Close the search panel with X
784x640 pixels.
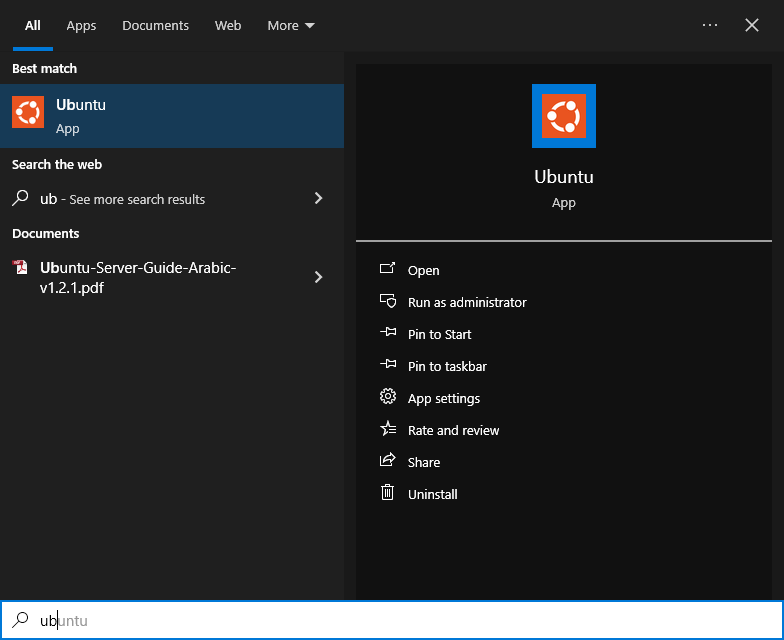(752, 25)
